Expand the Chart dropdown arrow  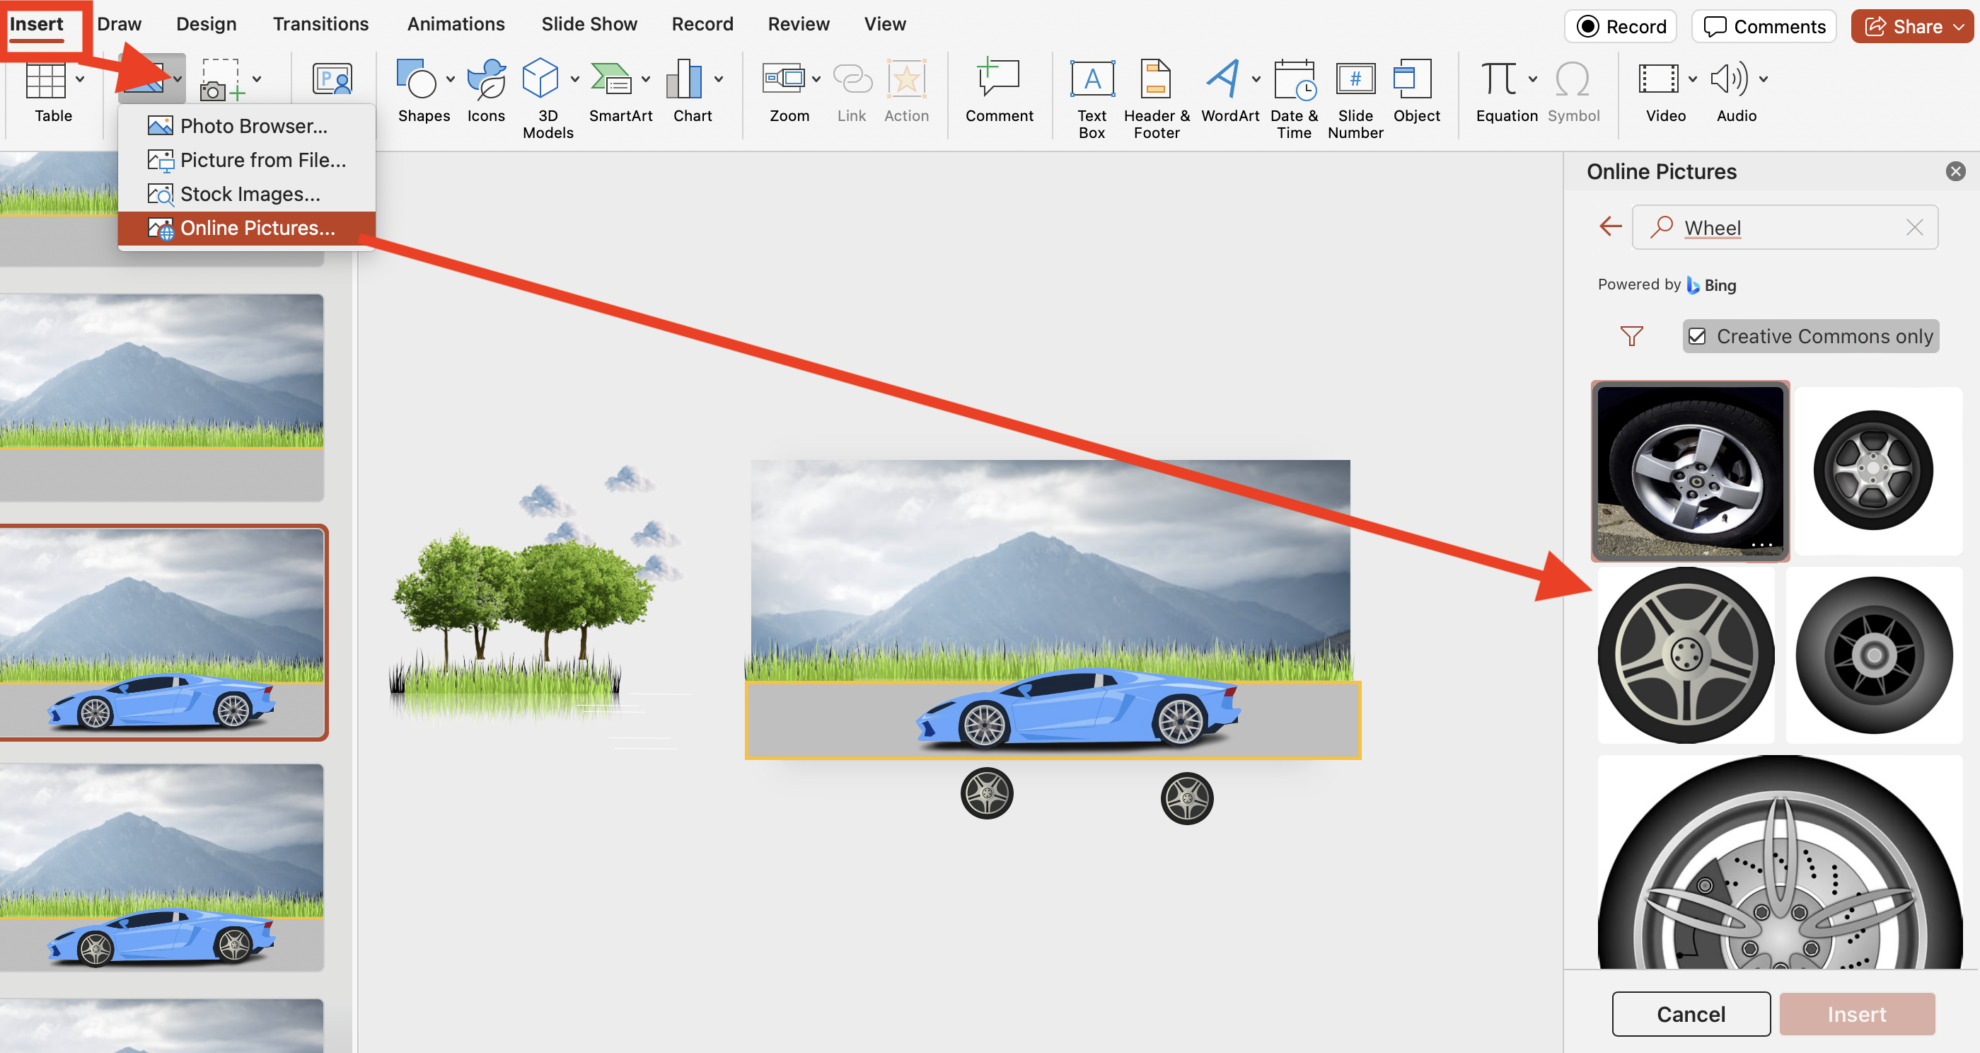pyautogui.click(x=718, y=79)
